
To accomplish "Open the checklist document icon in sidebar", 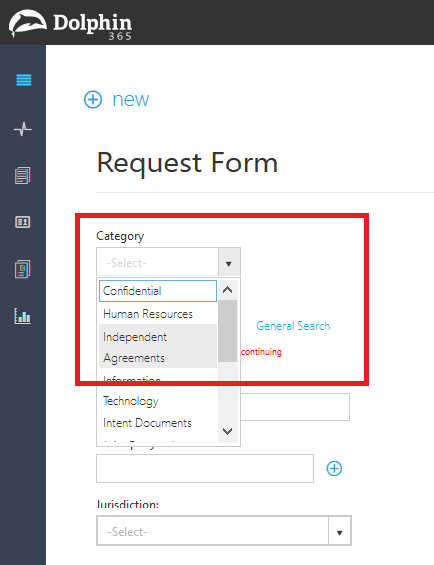I will [x=23, y=269].
